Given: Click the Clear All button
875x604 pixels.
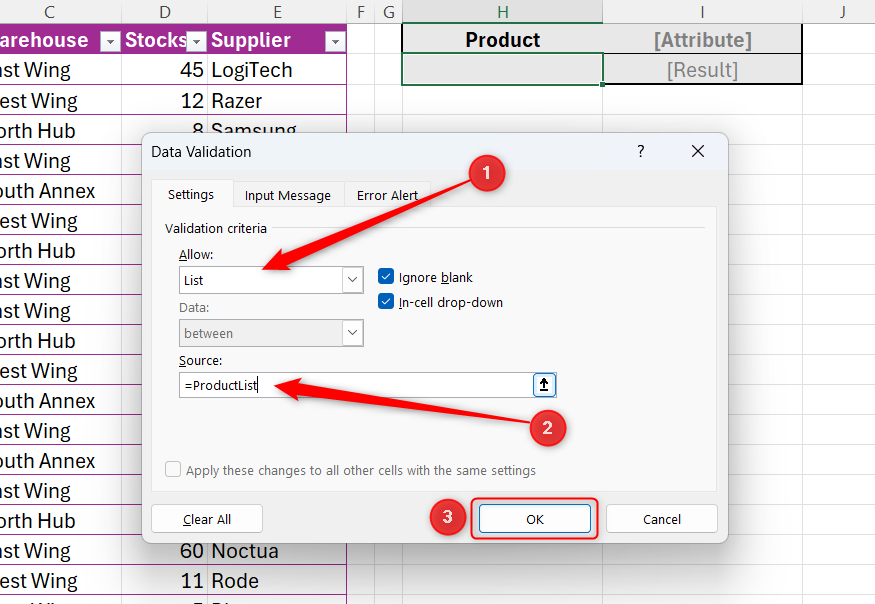Looking at the screenshot, I should pos(207,518).
